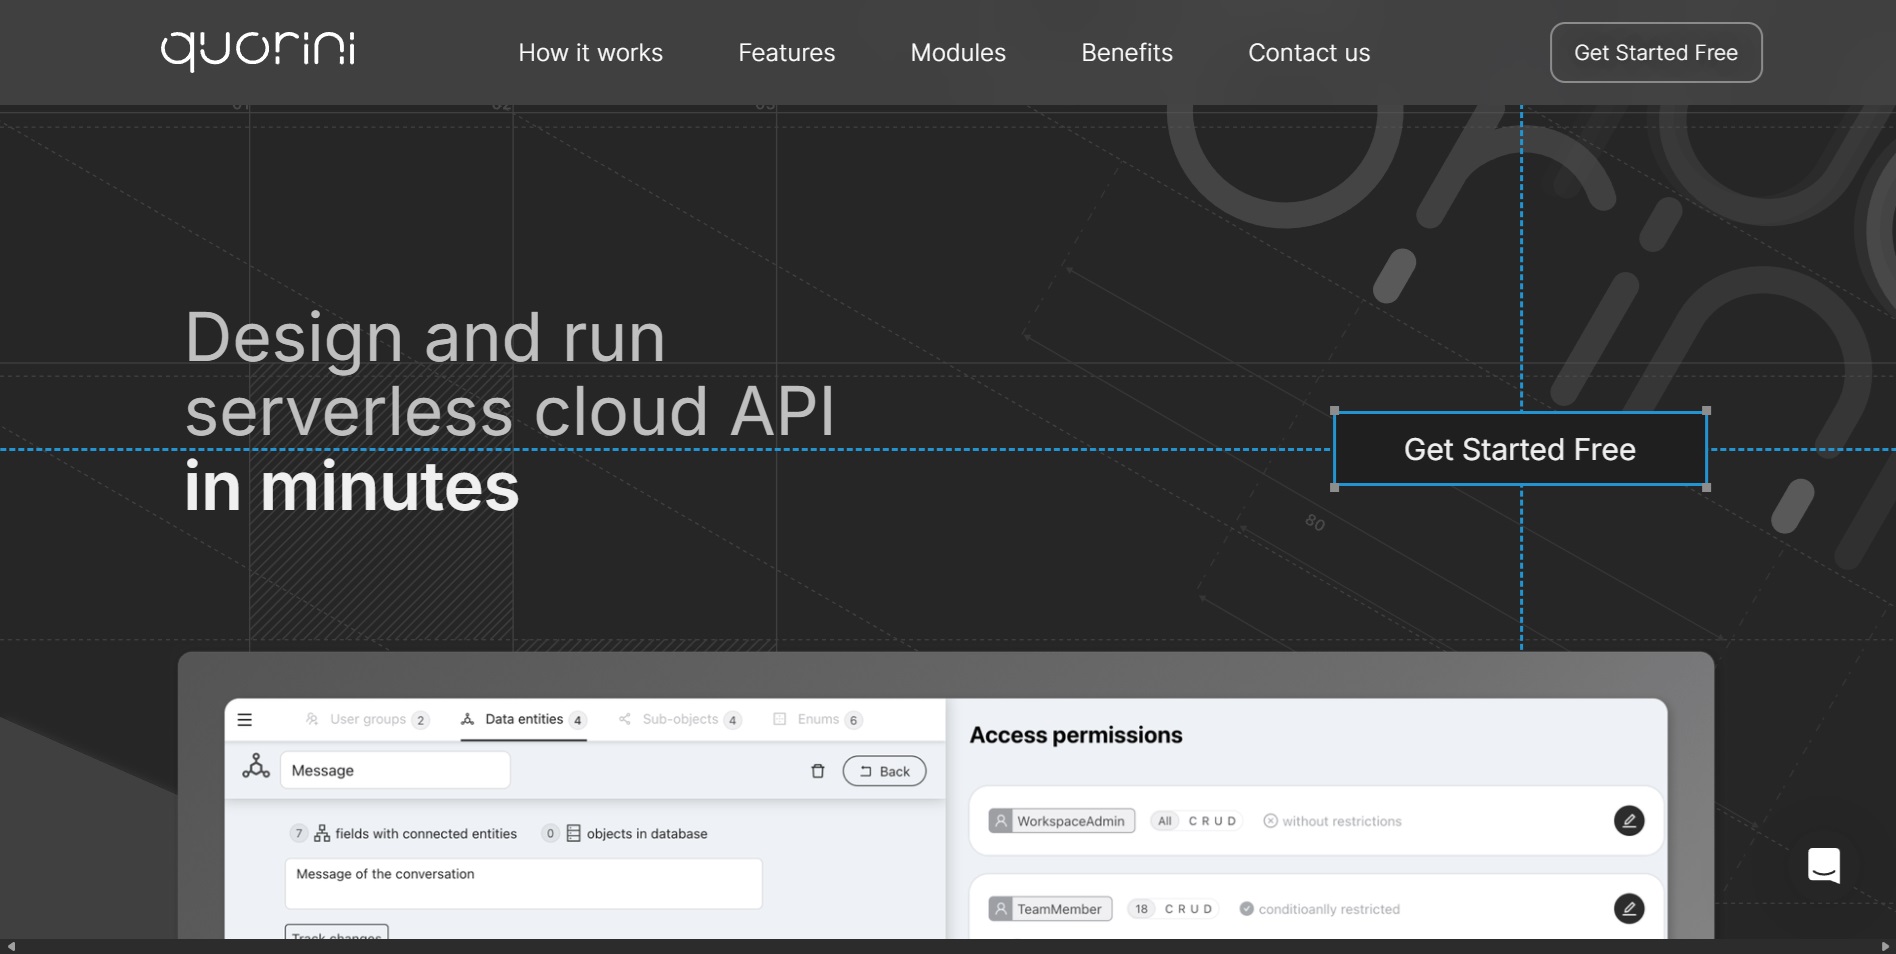The width and height of the screenshot is (1896, 954).
Task: Open the Sub-objects tab
Action: coord(680,719)
